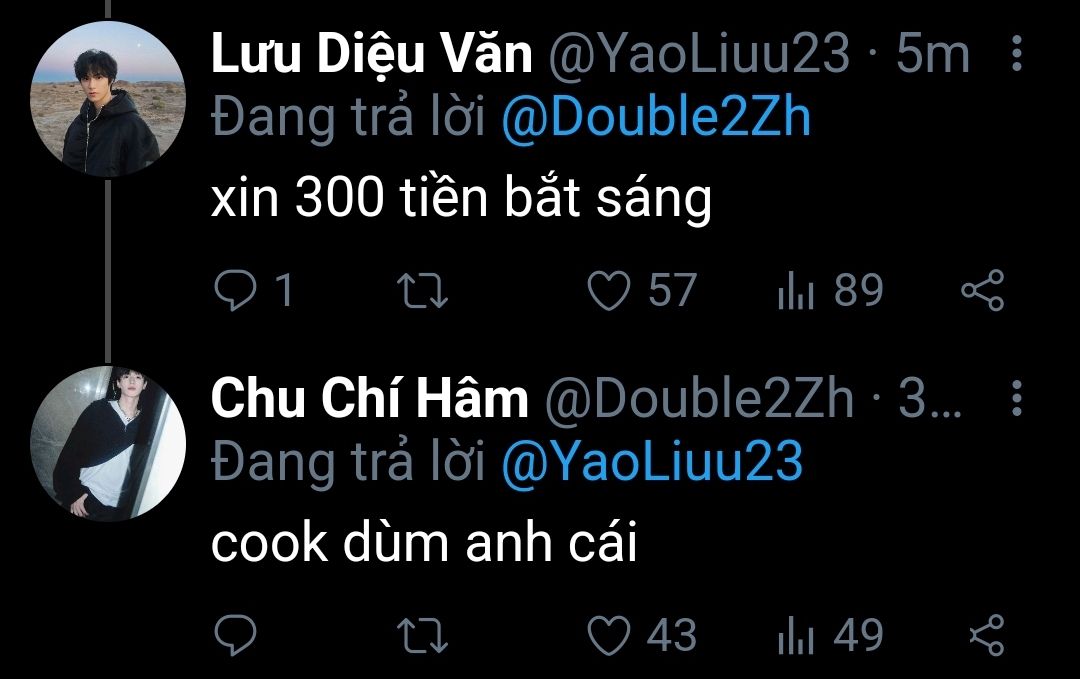Open Lưu Diệu Văn display name
Image resolution: width=1080 pixels, height=679 pixels.
(372, 54)
